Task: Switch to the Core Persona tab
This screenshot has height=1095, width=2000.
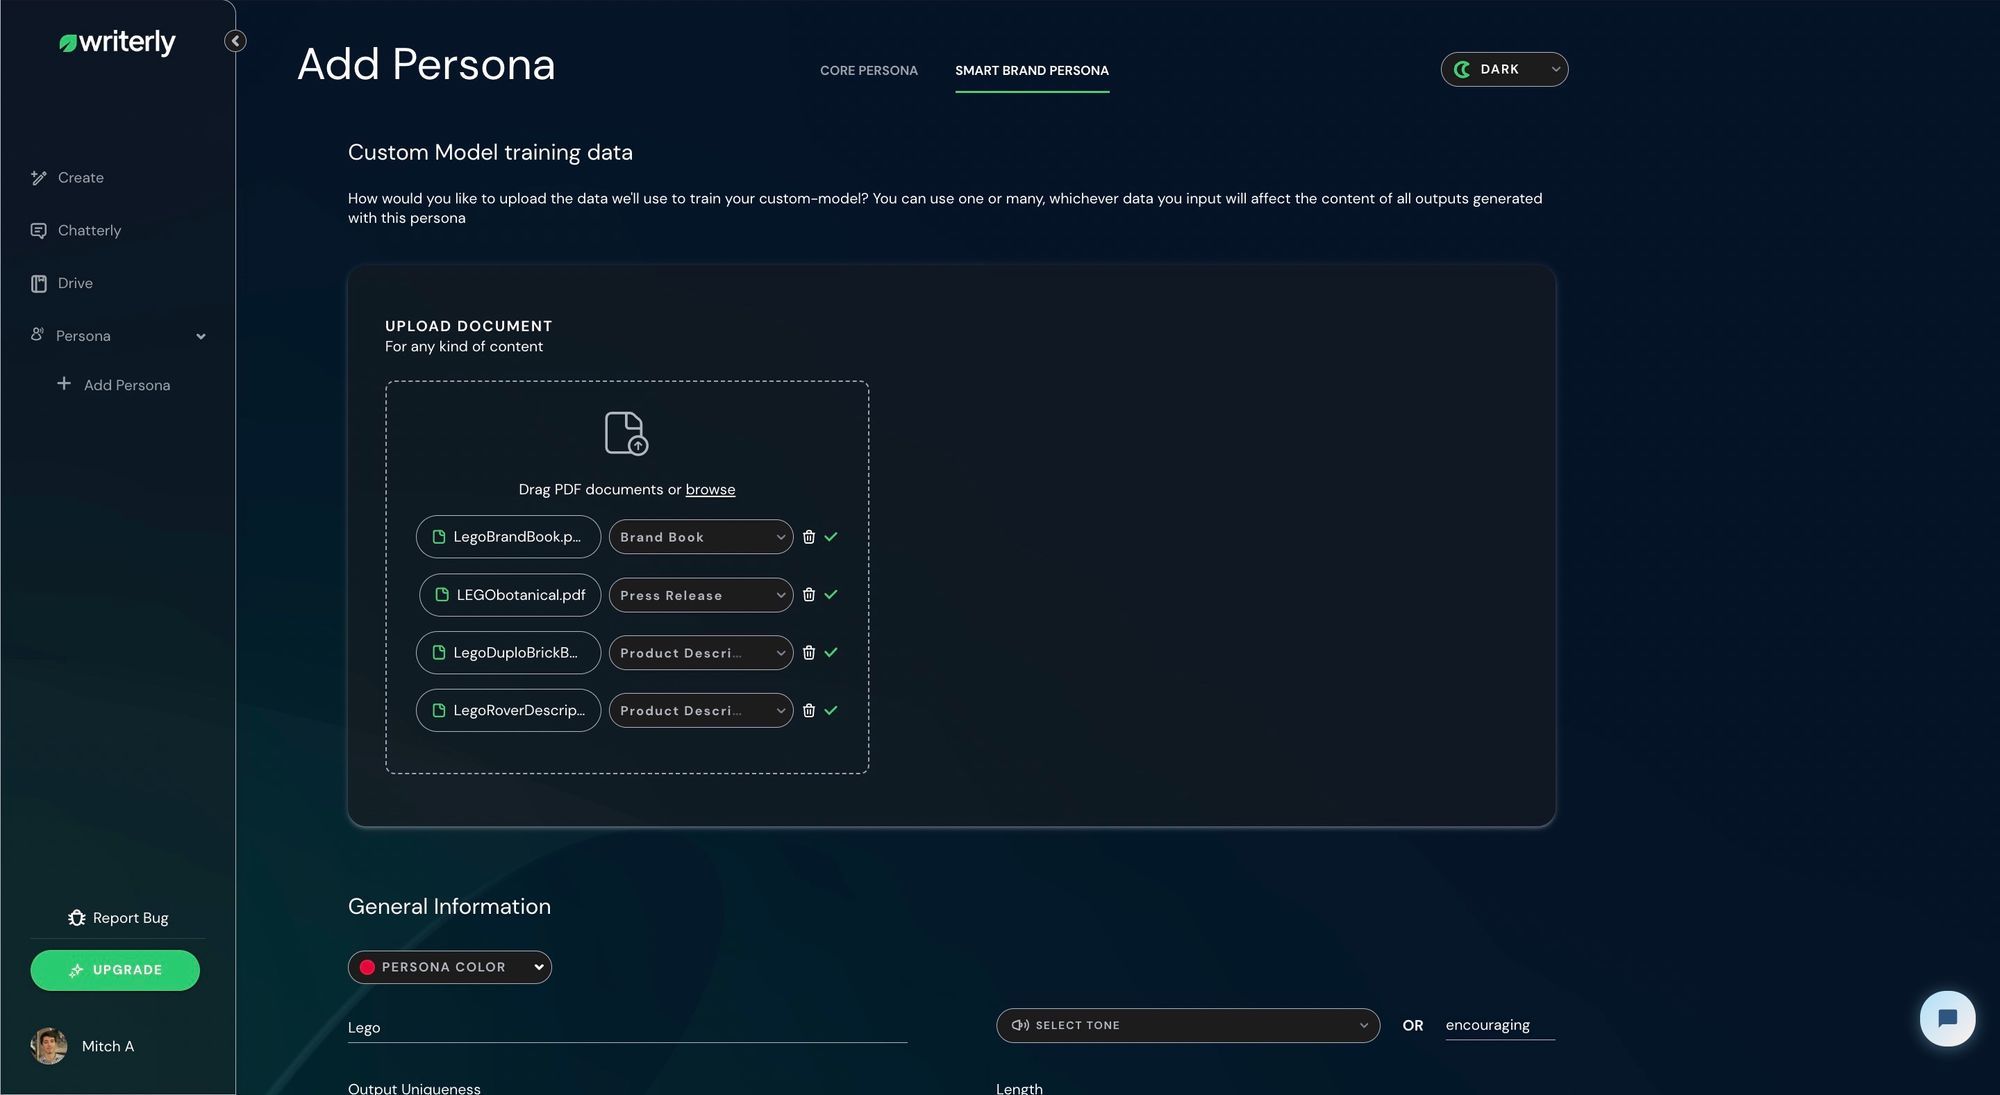Action: 868,70
